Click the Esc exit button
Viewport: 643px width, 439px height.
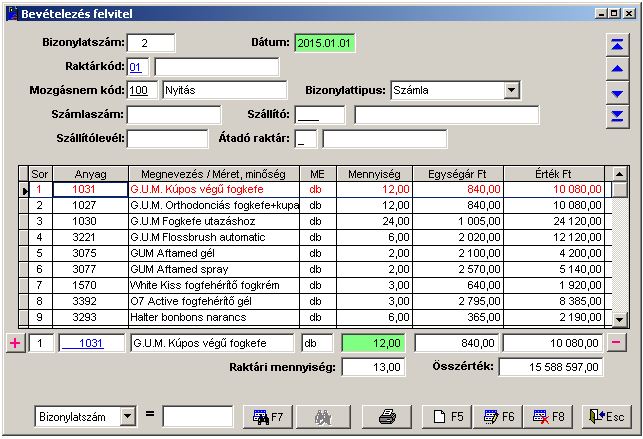click(606, 415)
